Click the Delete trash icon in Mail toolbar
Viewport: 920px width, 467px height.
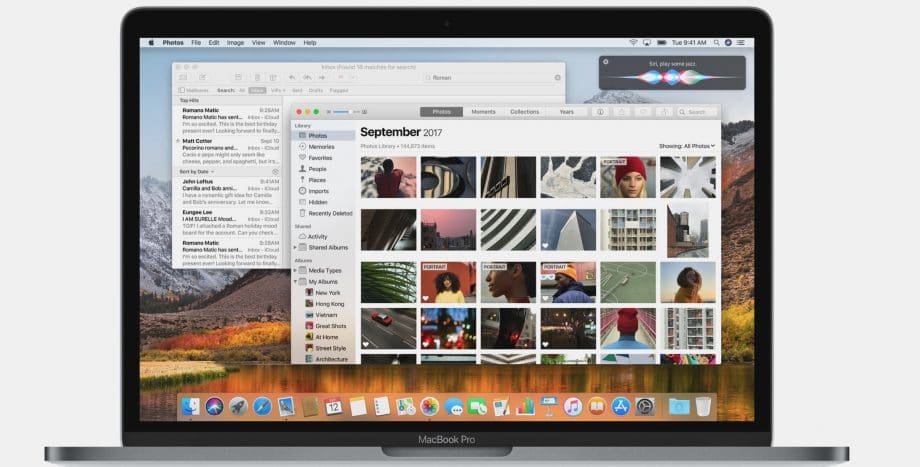tap(257, 77)
